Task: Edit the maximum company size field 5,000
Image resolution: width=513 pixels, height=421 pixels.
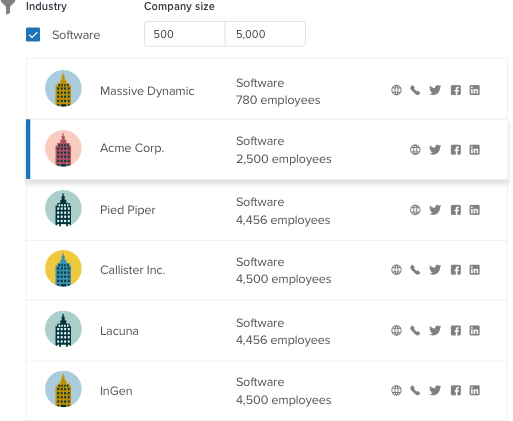Action: point(265,34)
